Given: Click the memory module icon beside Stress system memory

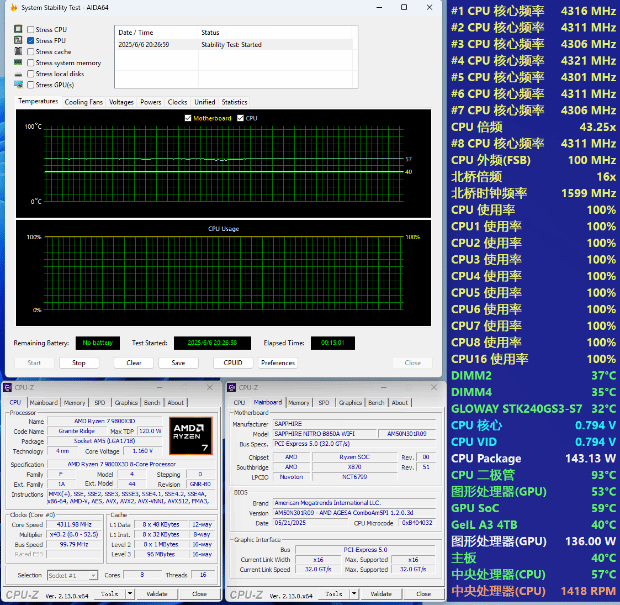Looking at the screenshot, I should 18,62.
